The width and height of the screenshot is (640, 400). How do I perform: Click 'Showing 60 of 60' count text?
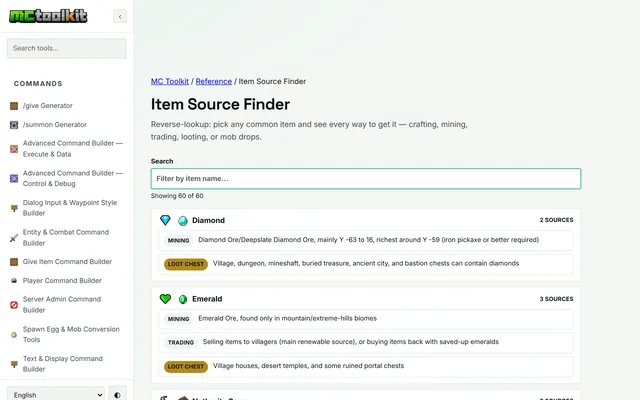click(177, 196)
